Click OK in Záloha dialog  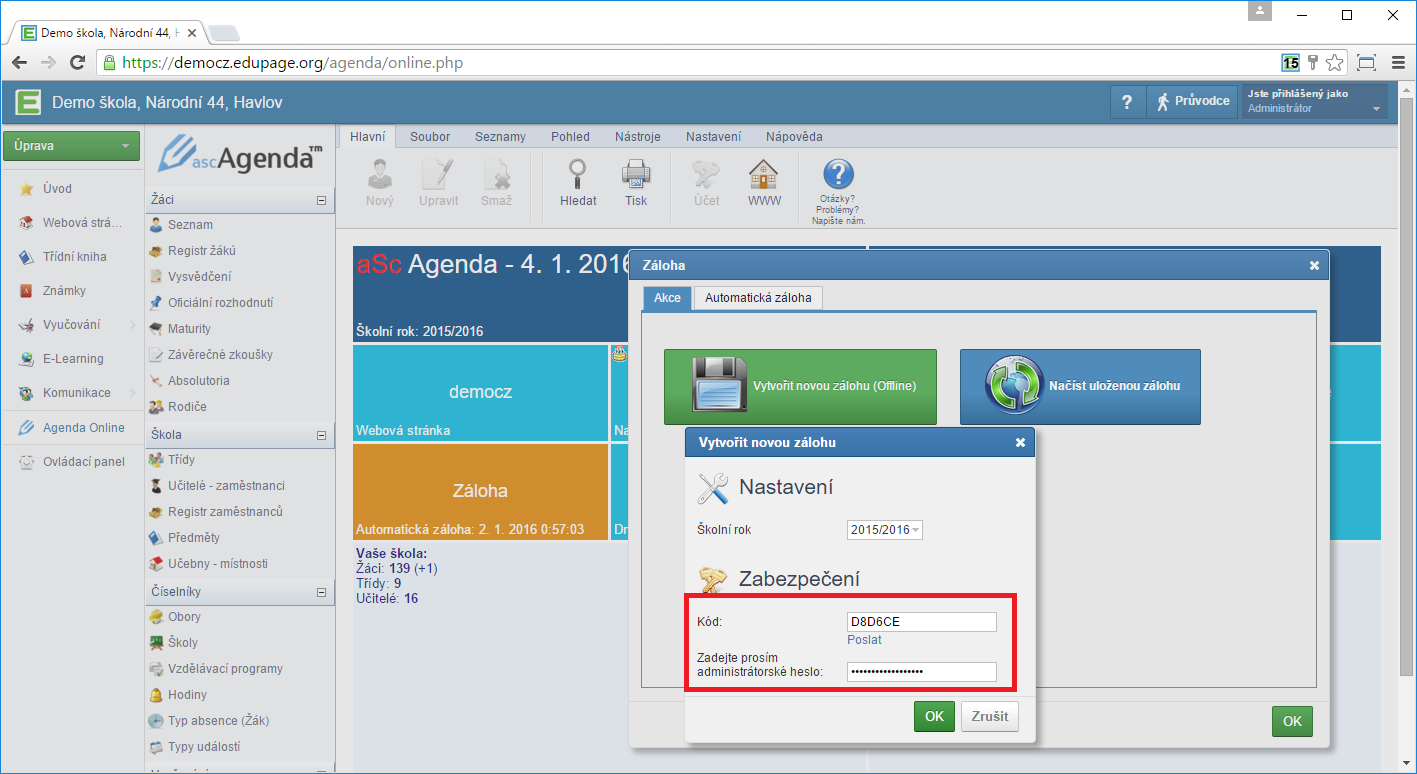1292,722
